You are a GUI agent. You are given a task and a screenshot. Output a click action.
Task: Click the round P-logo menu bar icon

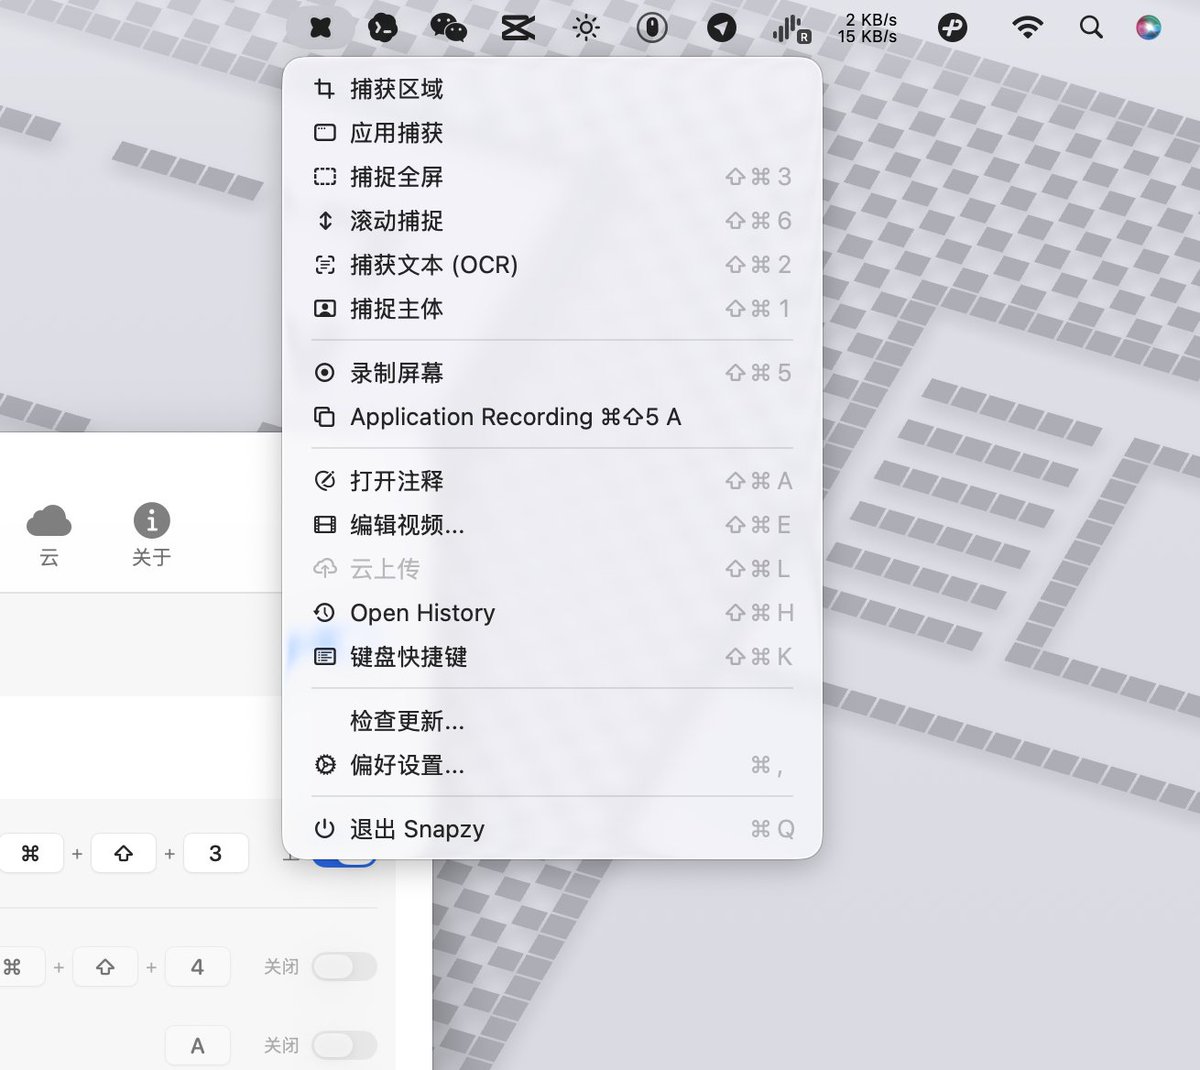tap(953, 27)
